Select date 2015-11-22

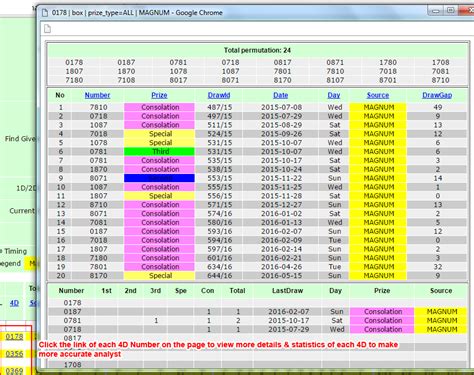[x=281, y=178]
